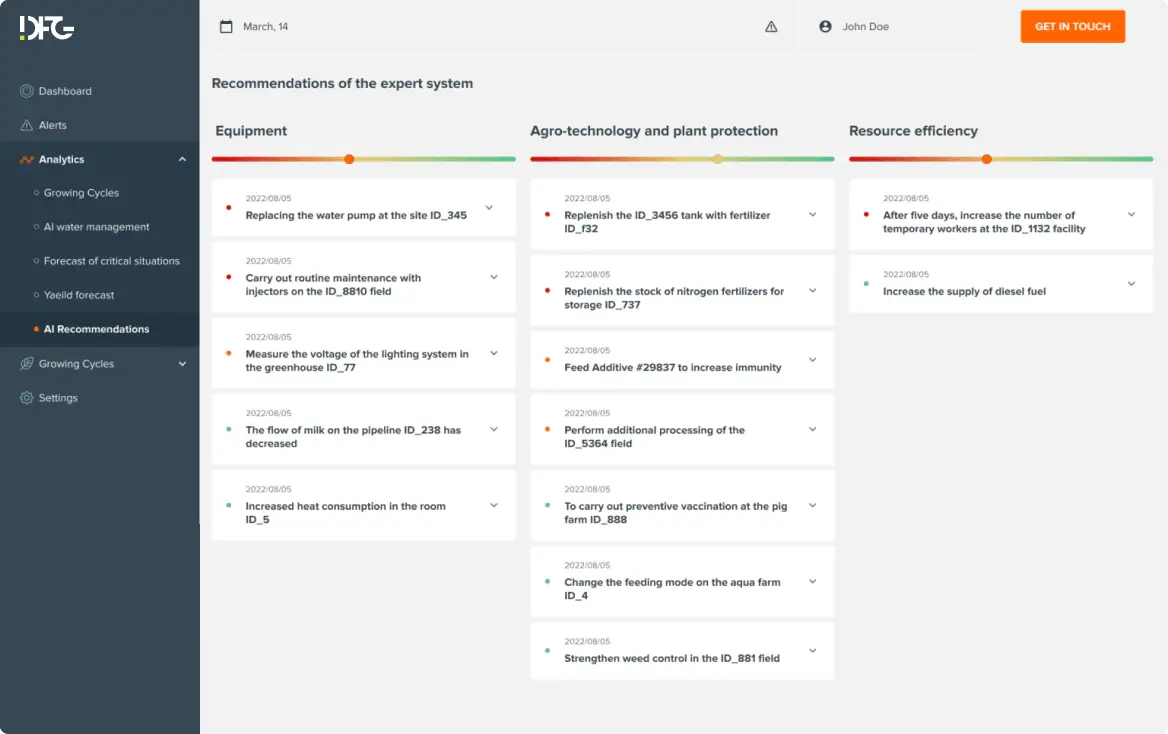Image resolution: width=1168 pixels, height=734 pixels.
Task: Select Forecast of critical situations menu item
Action: [x=111, y=261]
